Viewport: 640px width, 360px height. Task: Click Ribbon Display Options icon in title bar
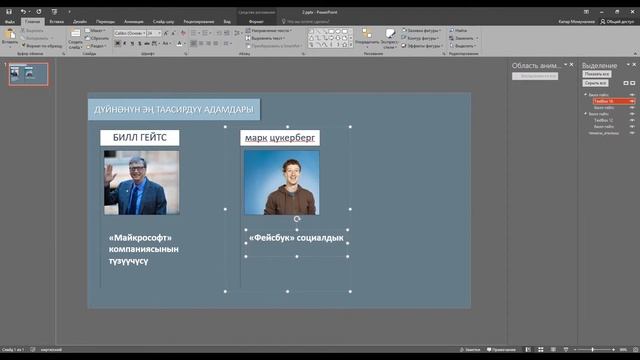tap(586, 12)
